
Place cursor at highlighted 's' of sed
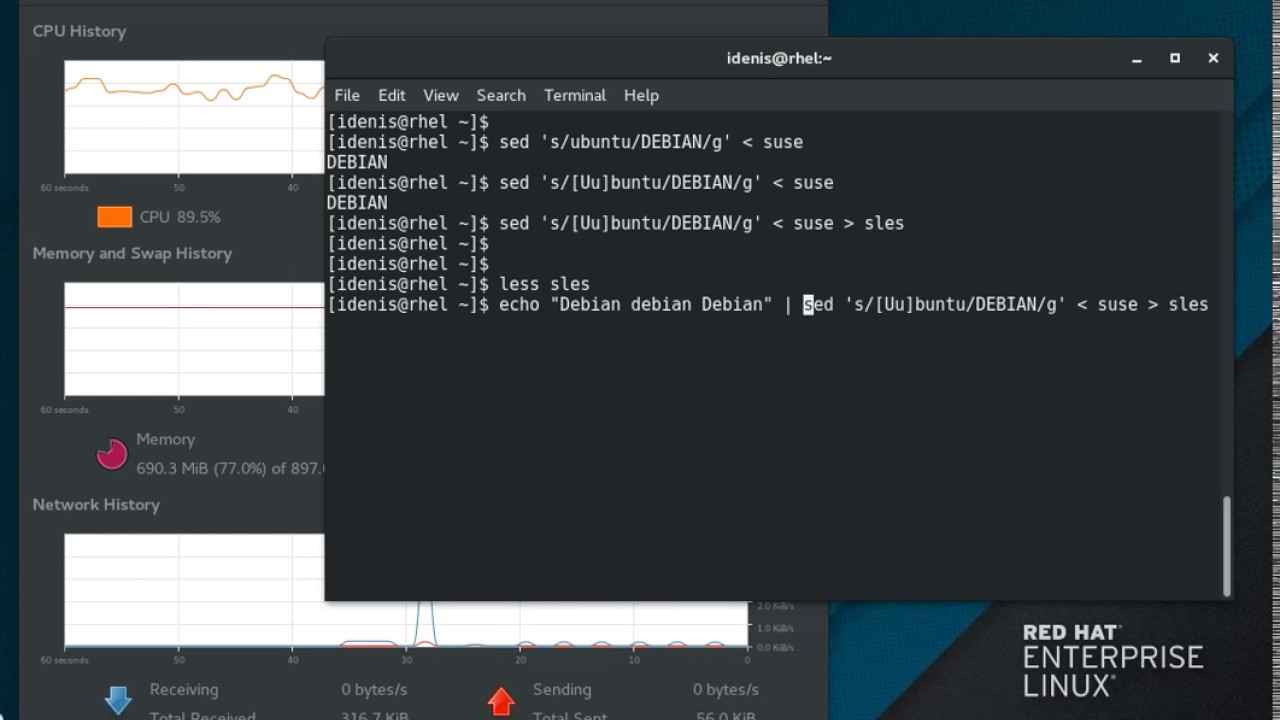(808, 304)
